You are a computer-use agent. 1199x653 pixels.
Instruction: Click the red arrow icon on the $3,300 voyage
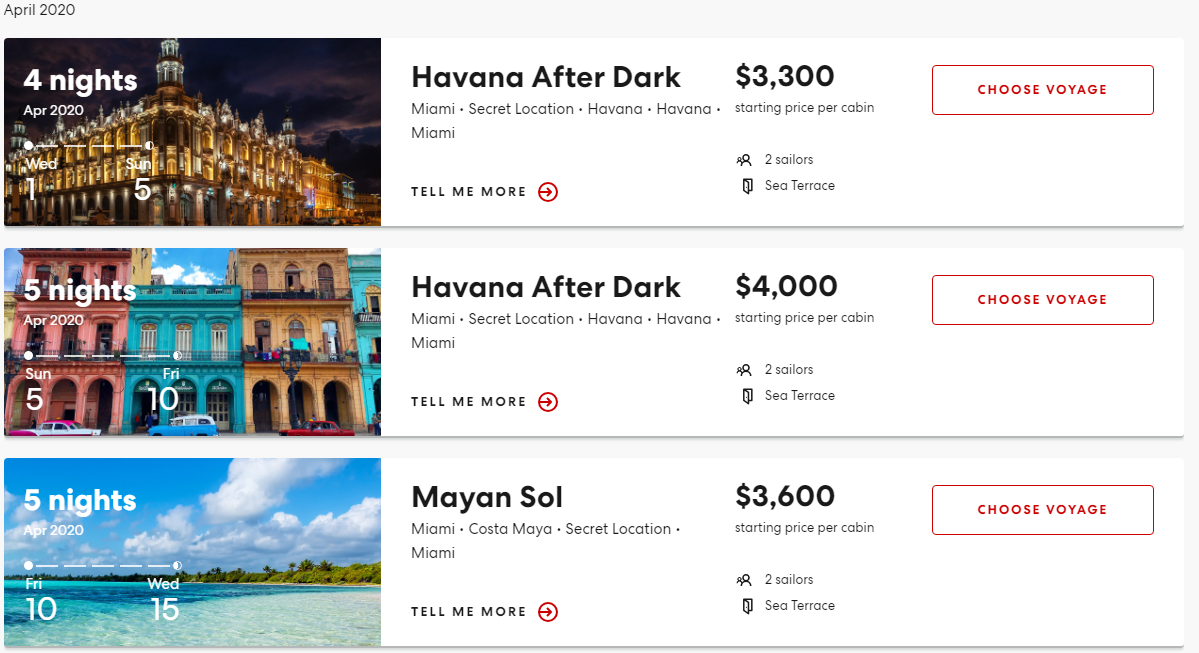(548, 192)
